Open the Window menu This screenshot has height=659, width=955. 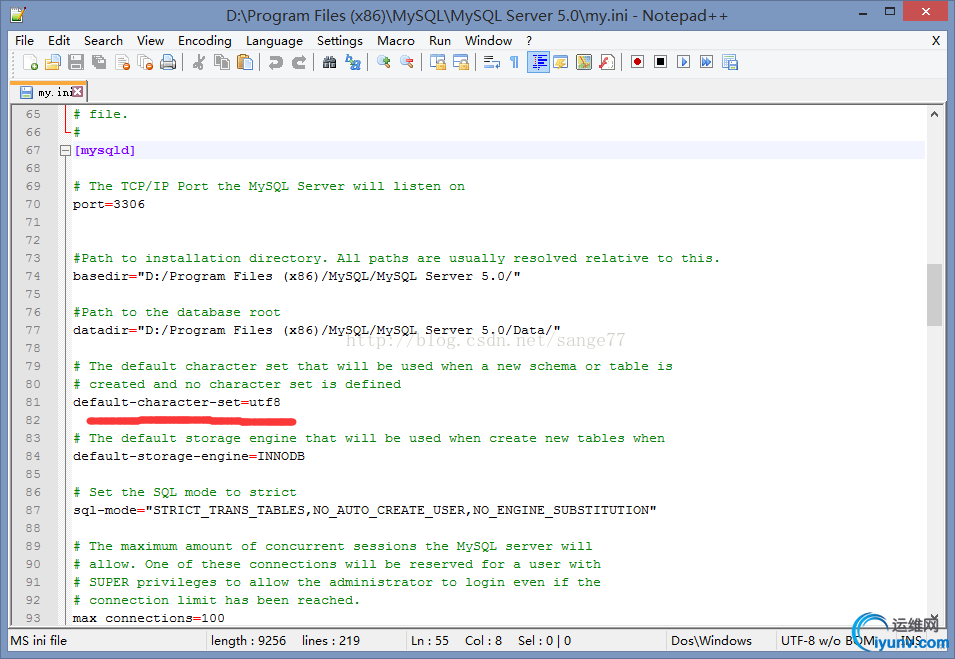pyautogui.click(x=488, y=41)
